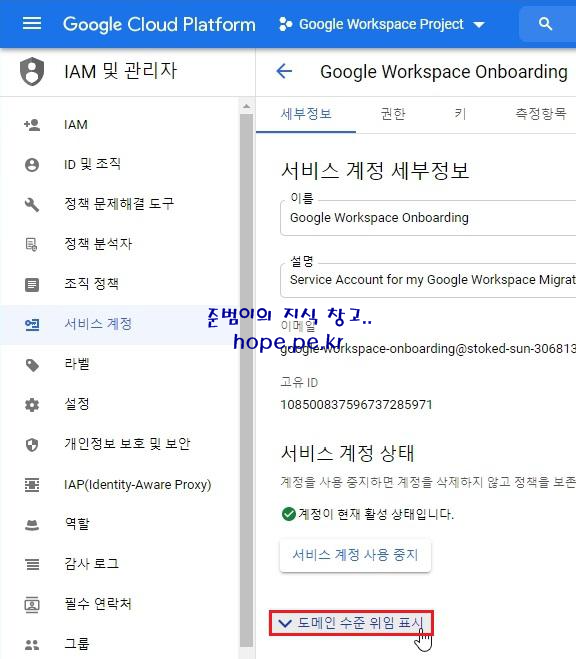
Task: Click the 서비스 계정 사용 중지 button
Action: tap(355, 555)
